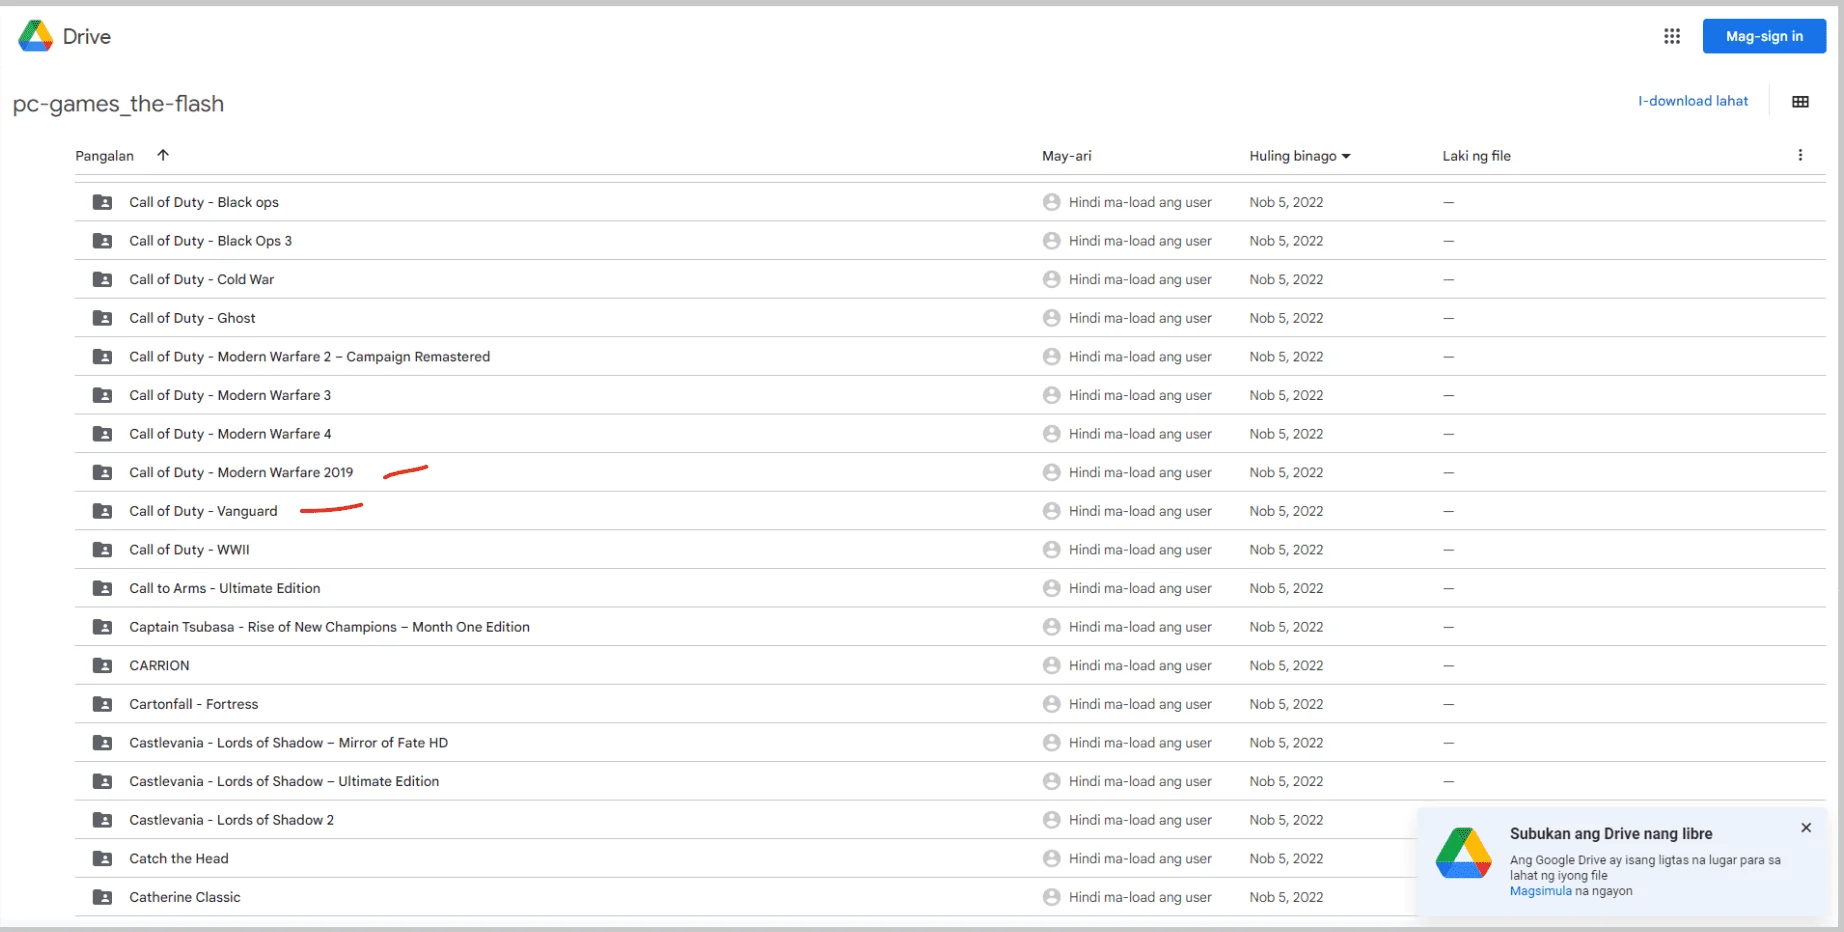Click owner text in Call of Duty - WWII row
The width and height of the screenshot is (1844, 932).
coord(1140,550)
